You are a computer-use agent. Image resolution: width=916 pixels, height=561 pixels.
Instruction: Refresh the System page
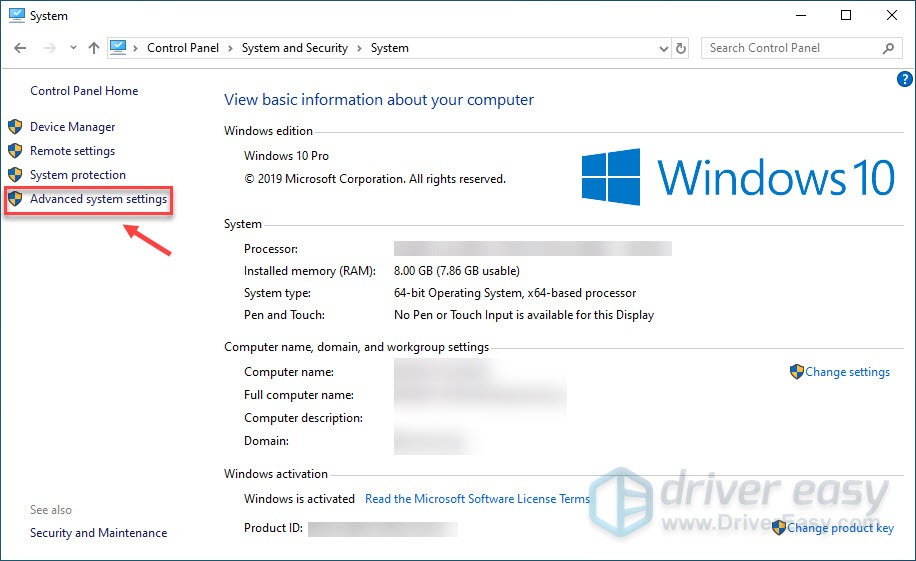click(681, 49)
